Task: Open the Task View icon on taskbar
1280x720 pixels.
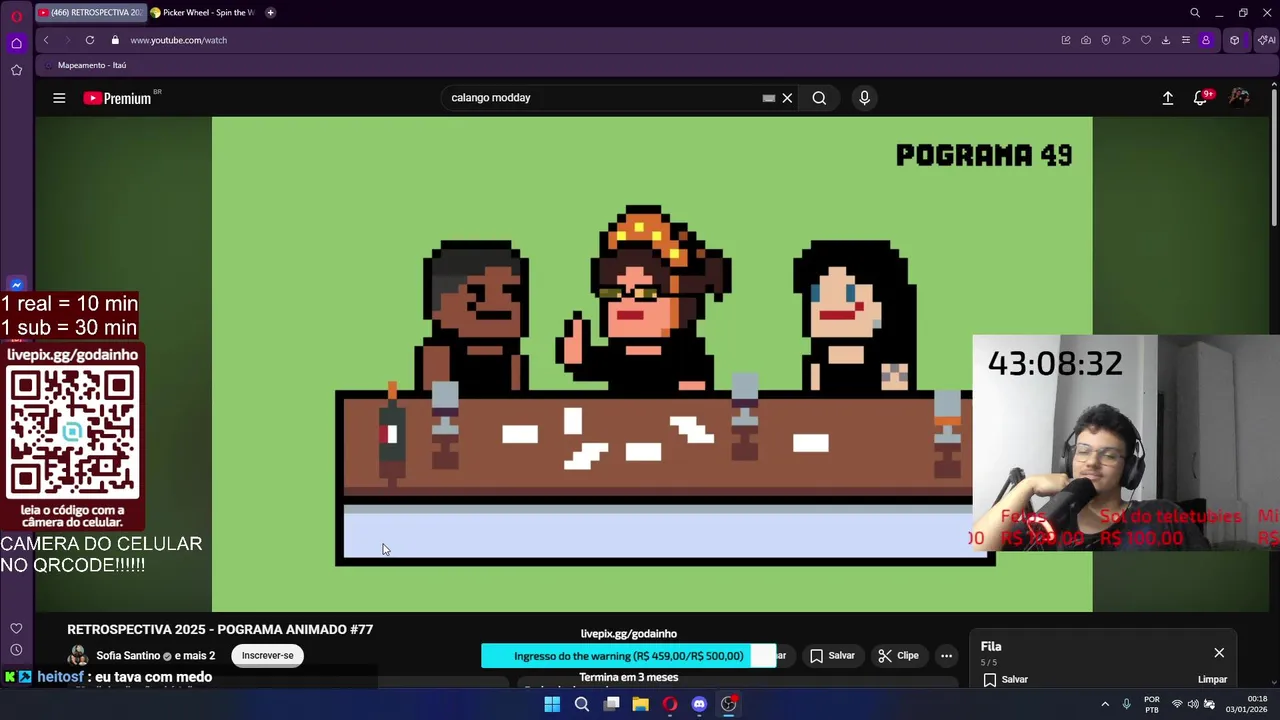Action: 611,704
